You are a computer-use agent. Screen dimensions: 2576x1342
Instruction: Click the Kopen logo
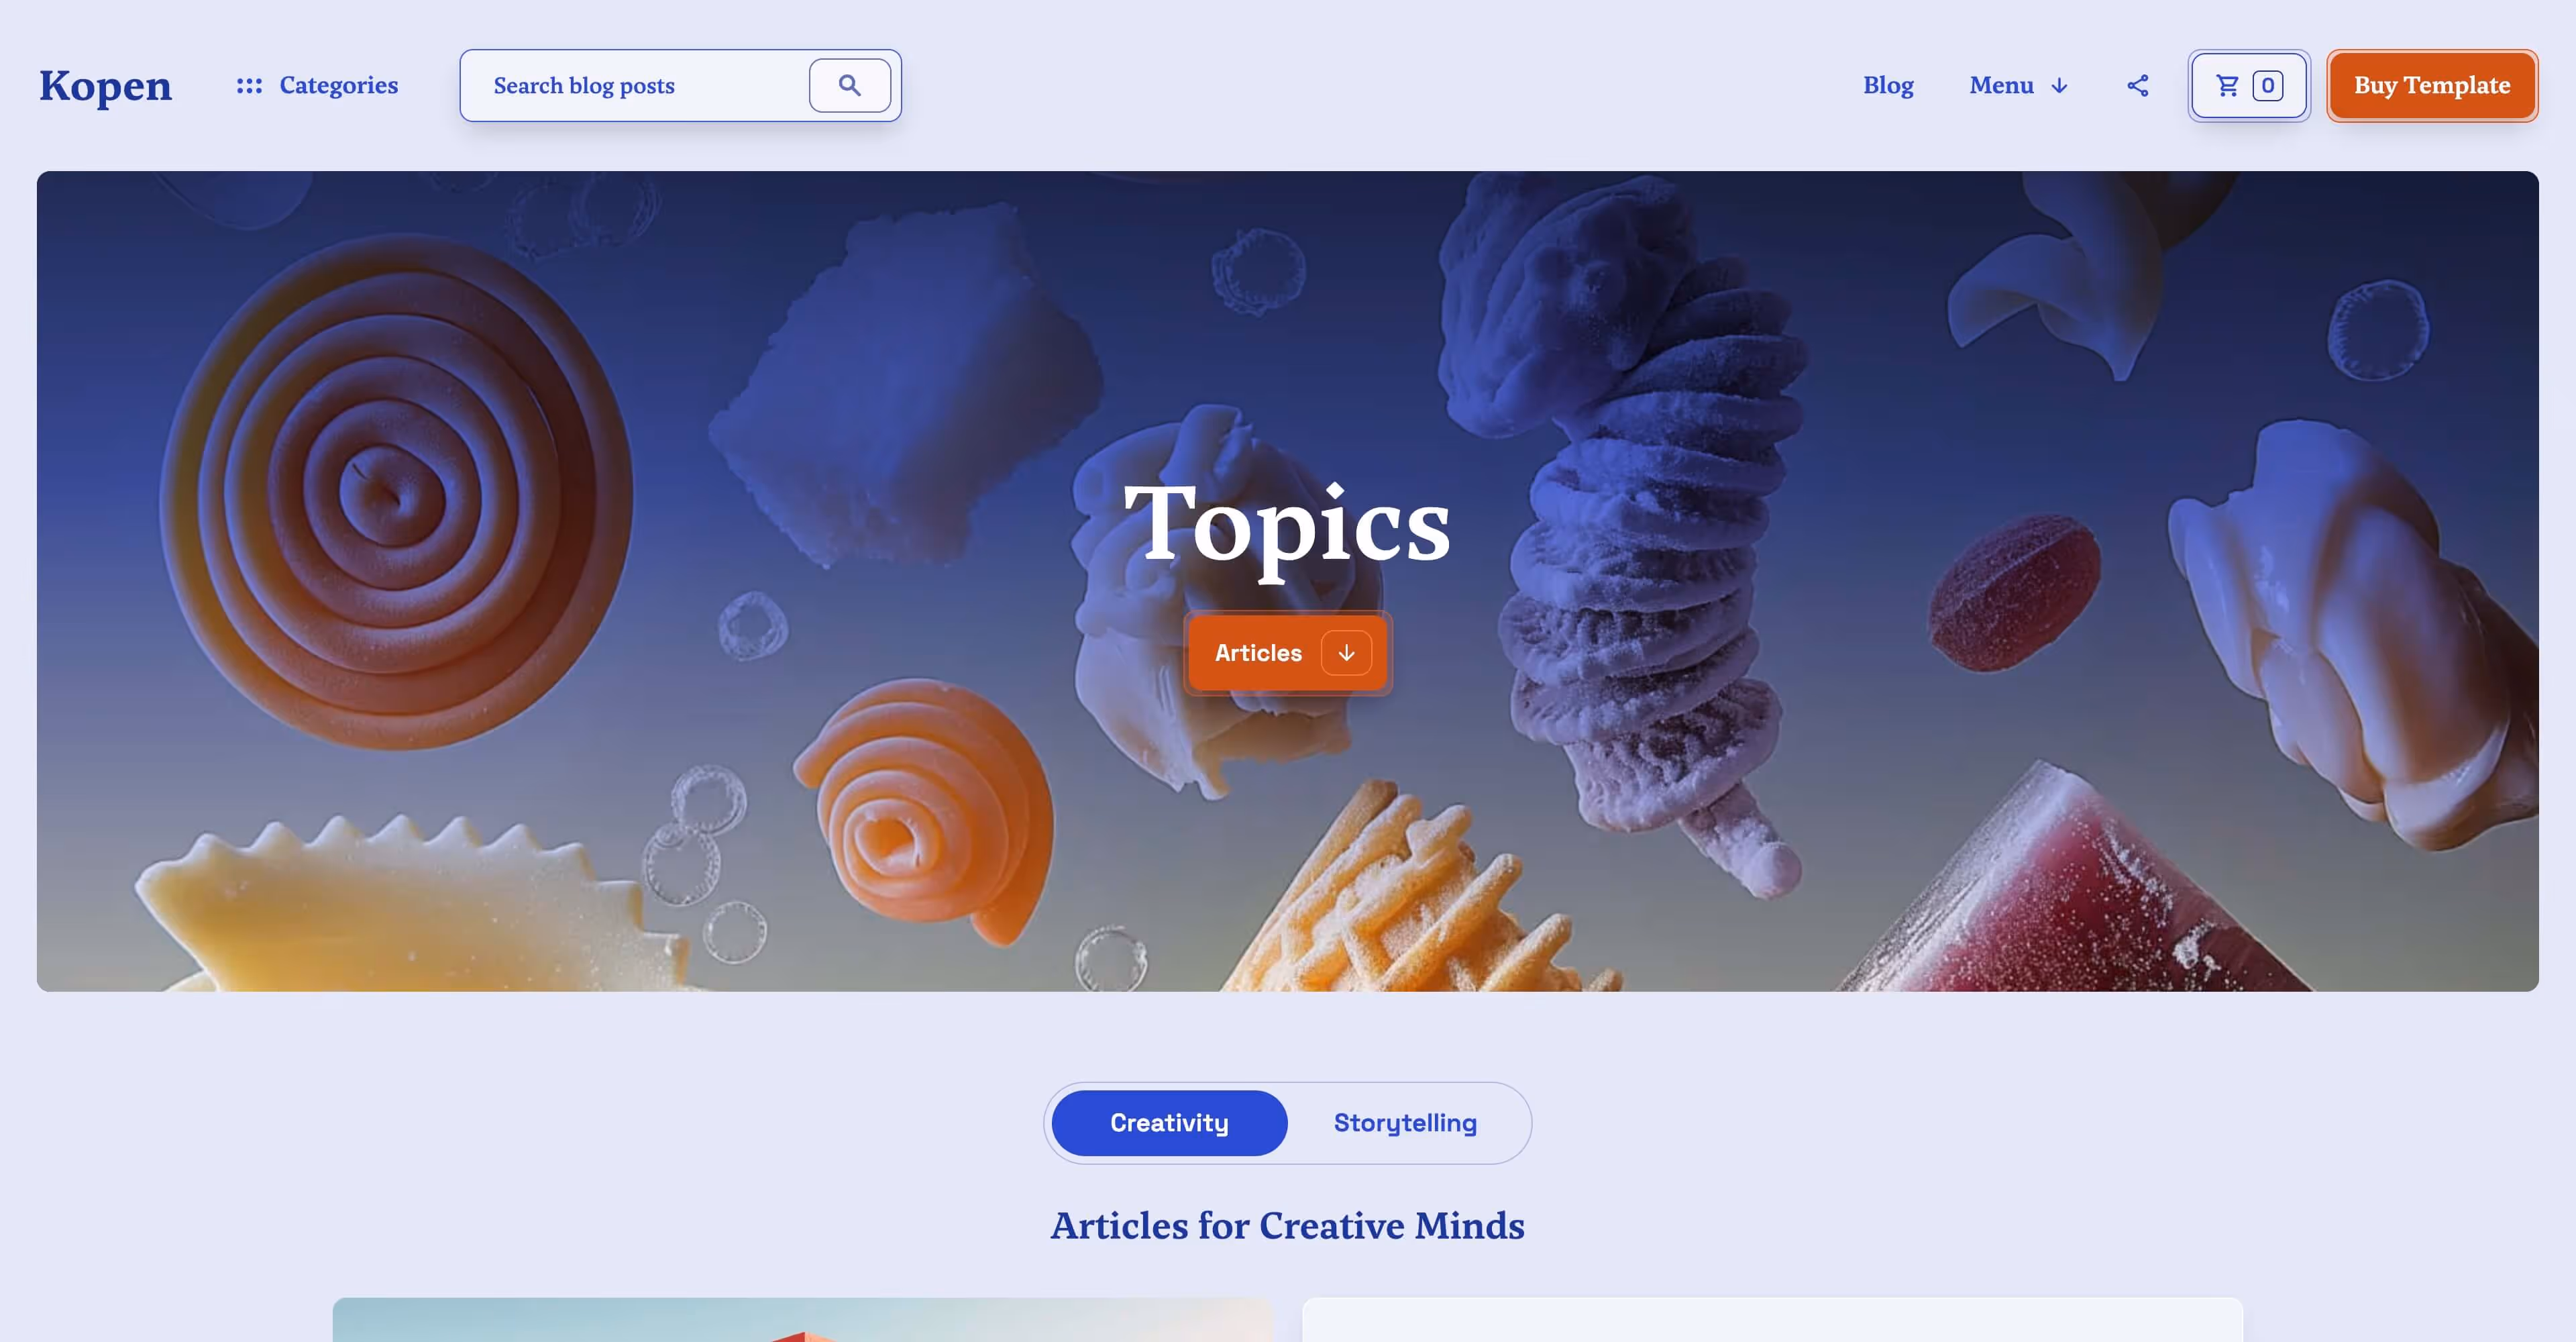[x=105, y=85]
